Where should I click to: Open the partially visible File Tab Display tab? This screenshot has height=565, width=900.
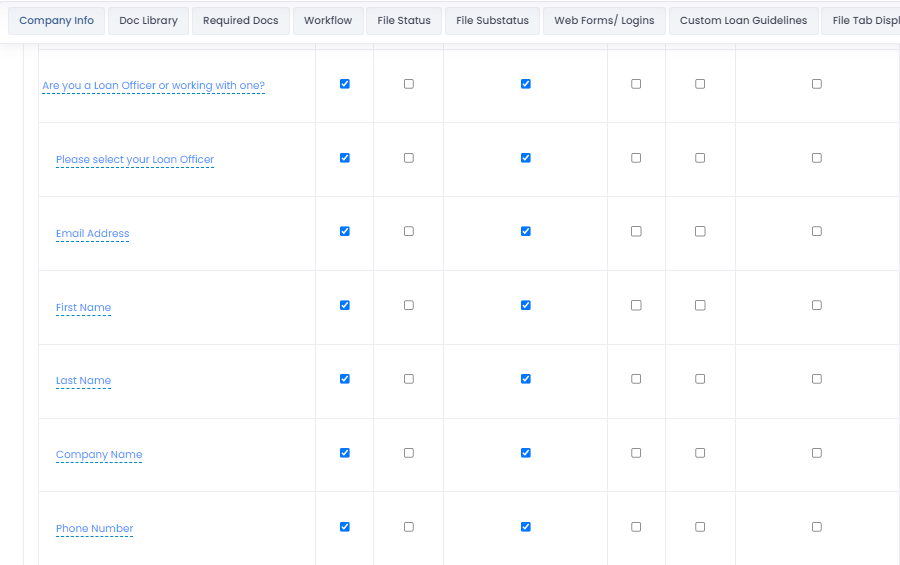click(x=860, y=21)
